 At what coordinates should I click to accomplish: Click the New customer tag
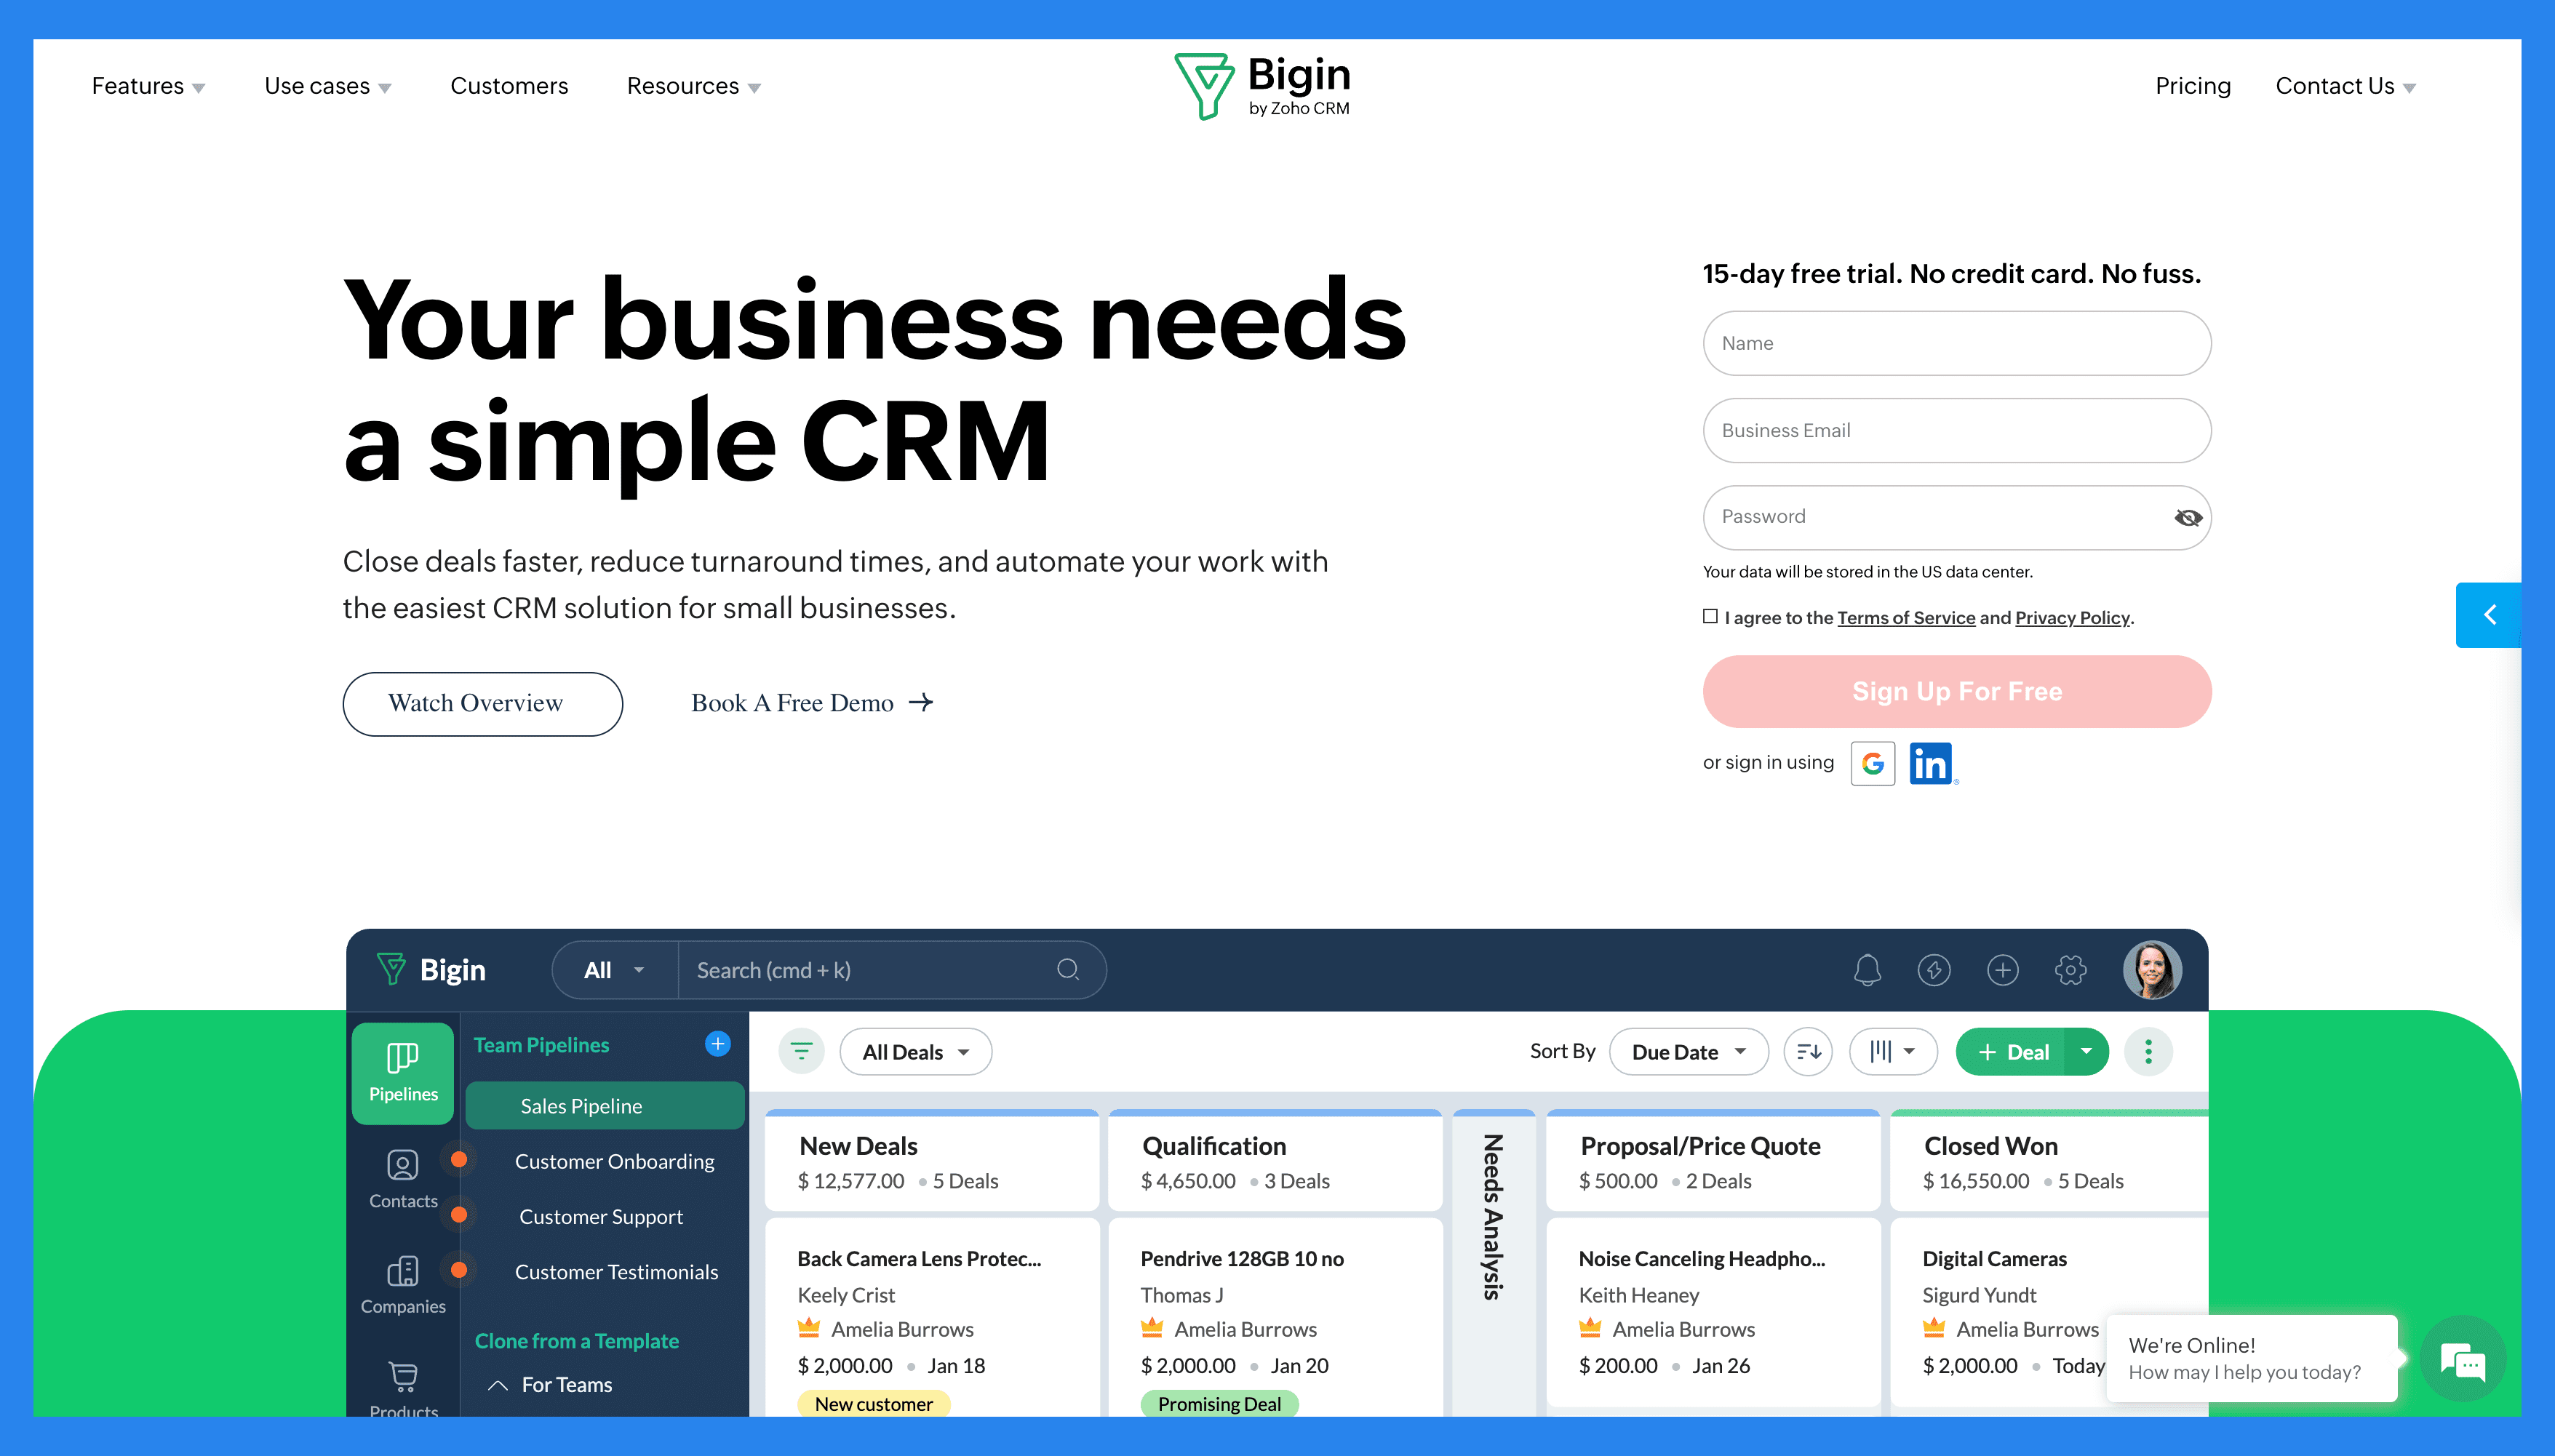[873, 1404]
